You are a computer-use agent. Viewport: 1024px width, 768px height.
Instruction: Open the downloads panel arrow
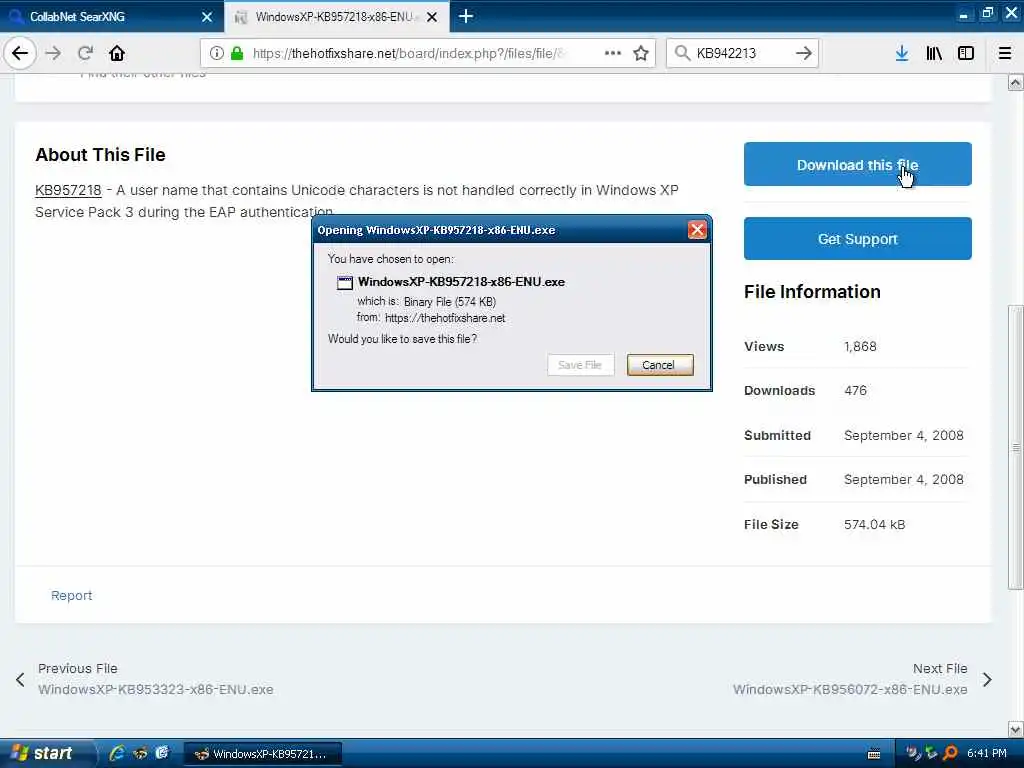902,54
